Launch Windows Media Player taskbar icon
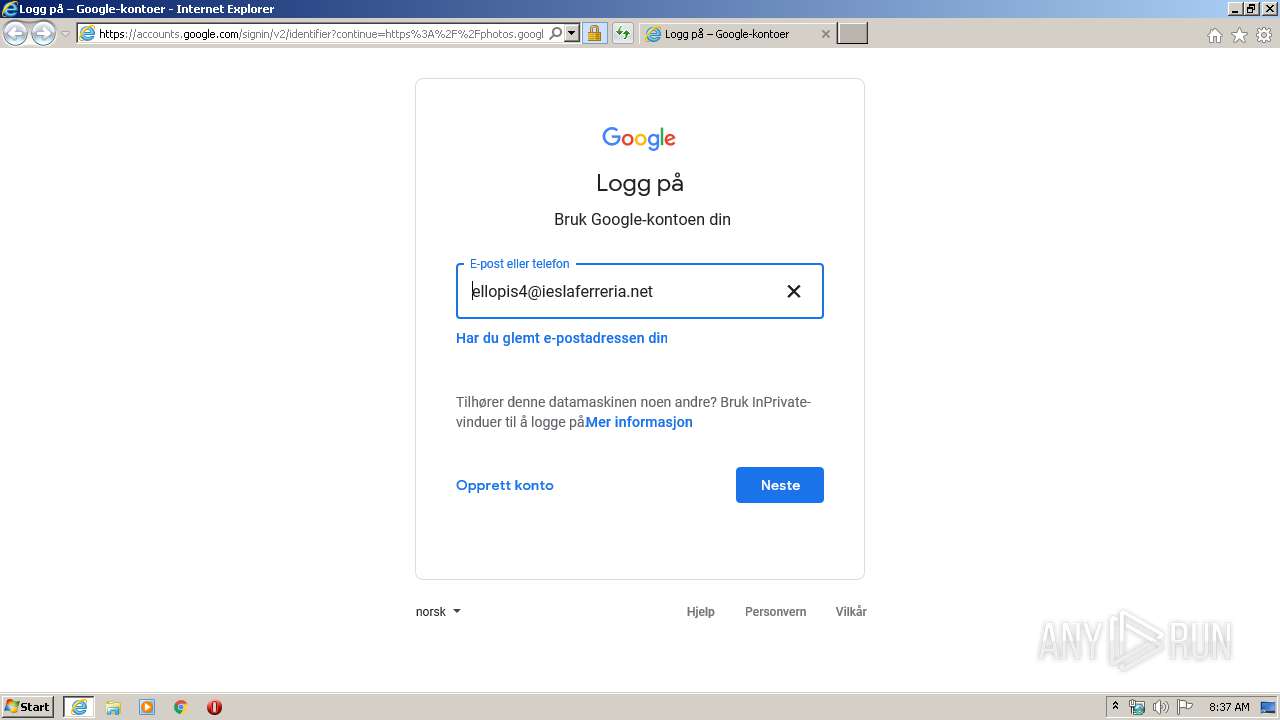Screen dimensions: 1280x720 (147, 707)
